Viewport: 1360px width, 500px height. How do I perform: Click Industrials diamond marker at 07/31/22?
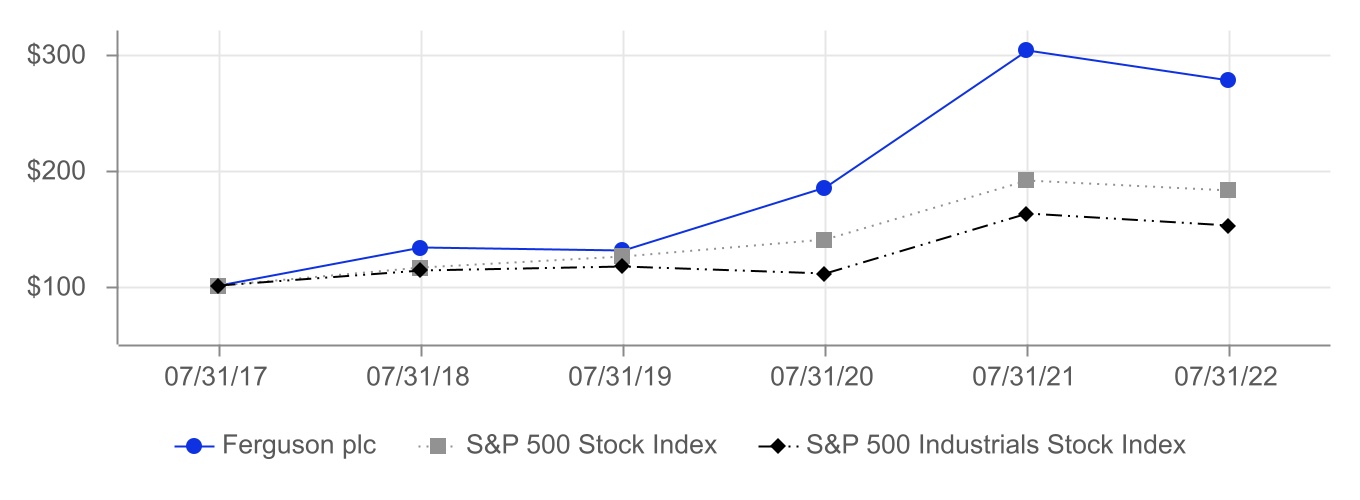click(1228, 226)
